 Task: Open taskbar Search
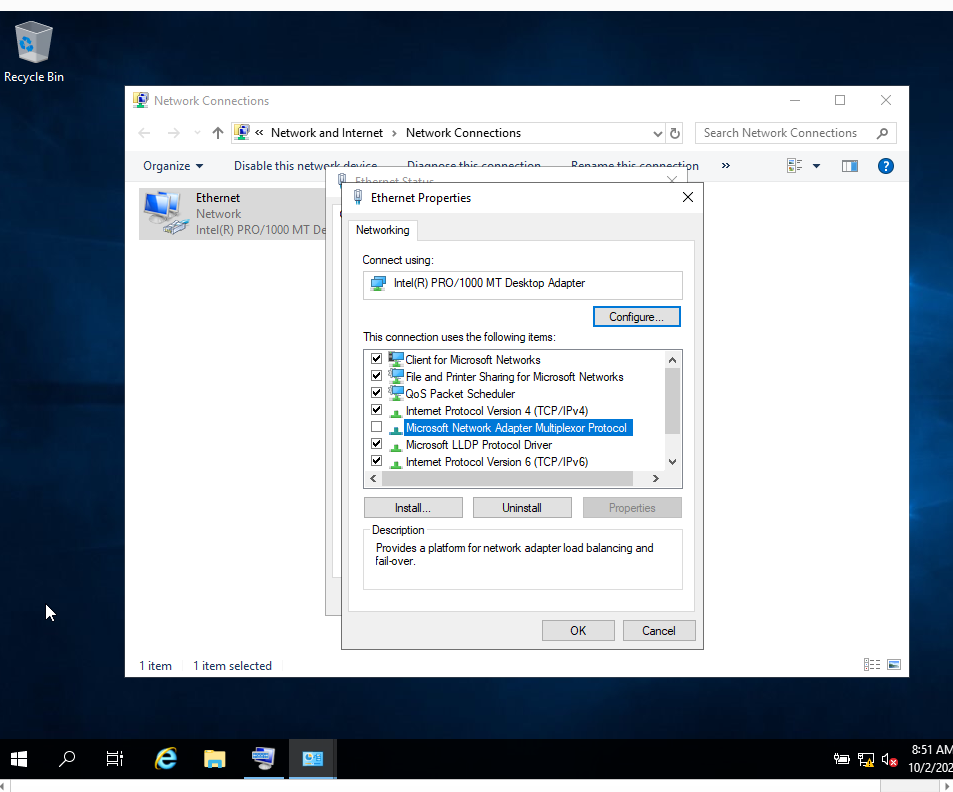coord(67,759)
